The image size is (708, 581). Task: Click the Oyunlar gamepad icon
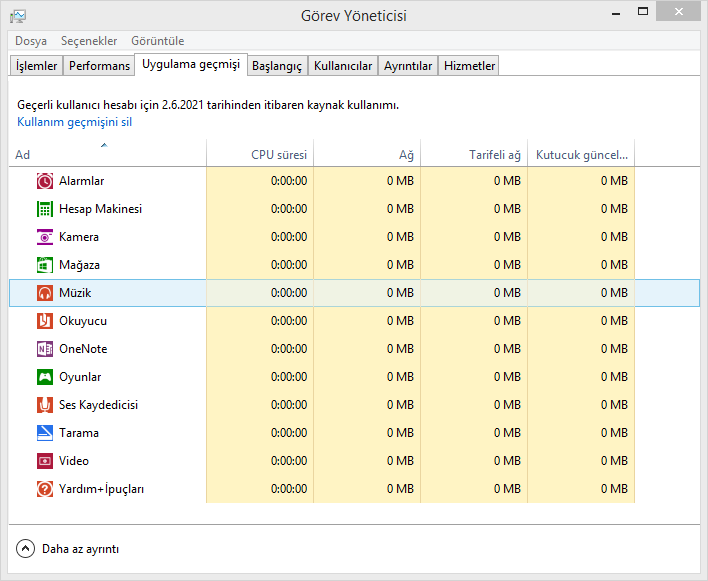(x=45, y=377)
